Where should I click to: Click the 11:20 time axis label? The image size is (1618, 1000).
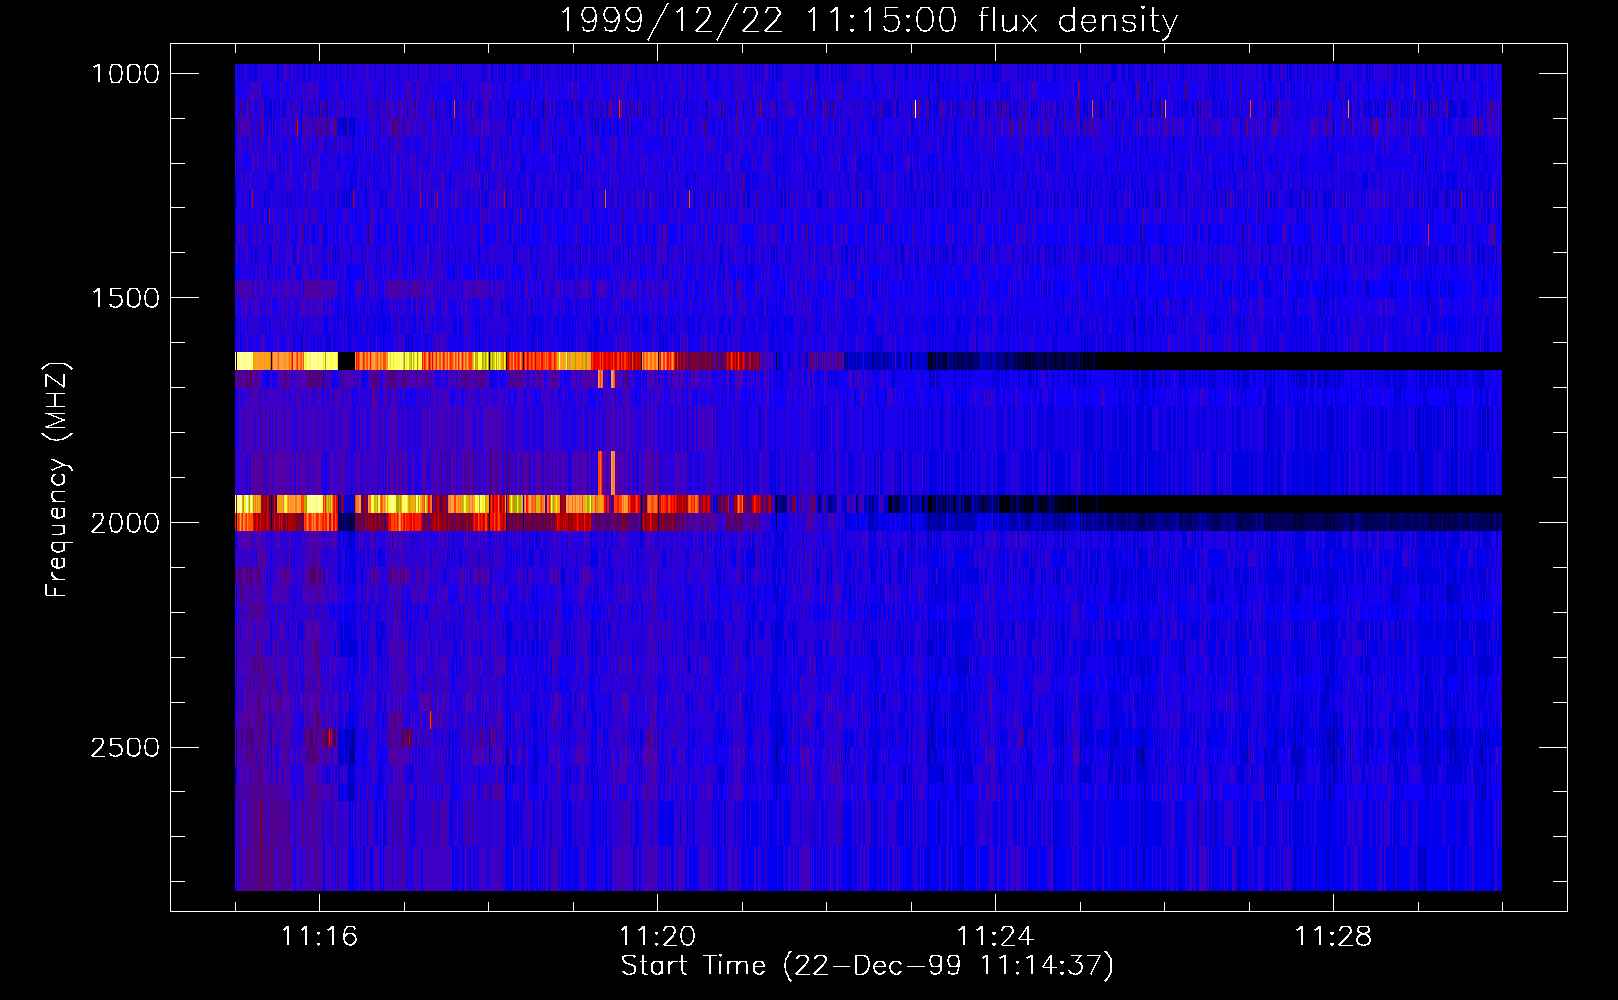tap(657, 936)
